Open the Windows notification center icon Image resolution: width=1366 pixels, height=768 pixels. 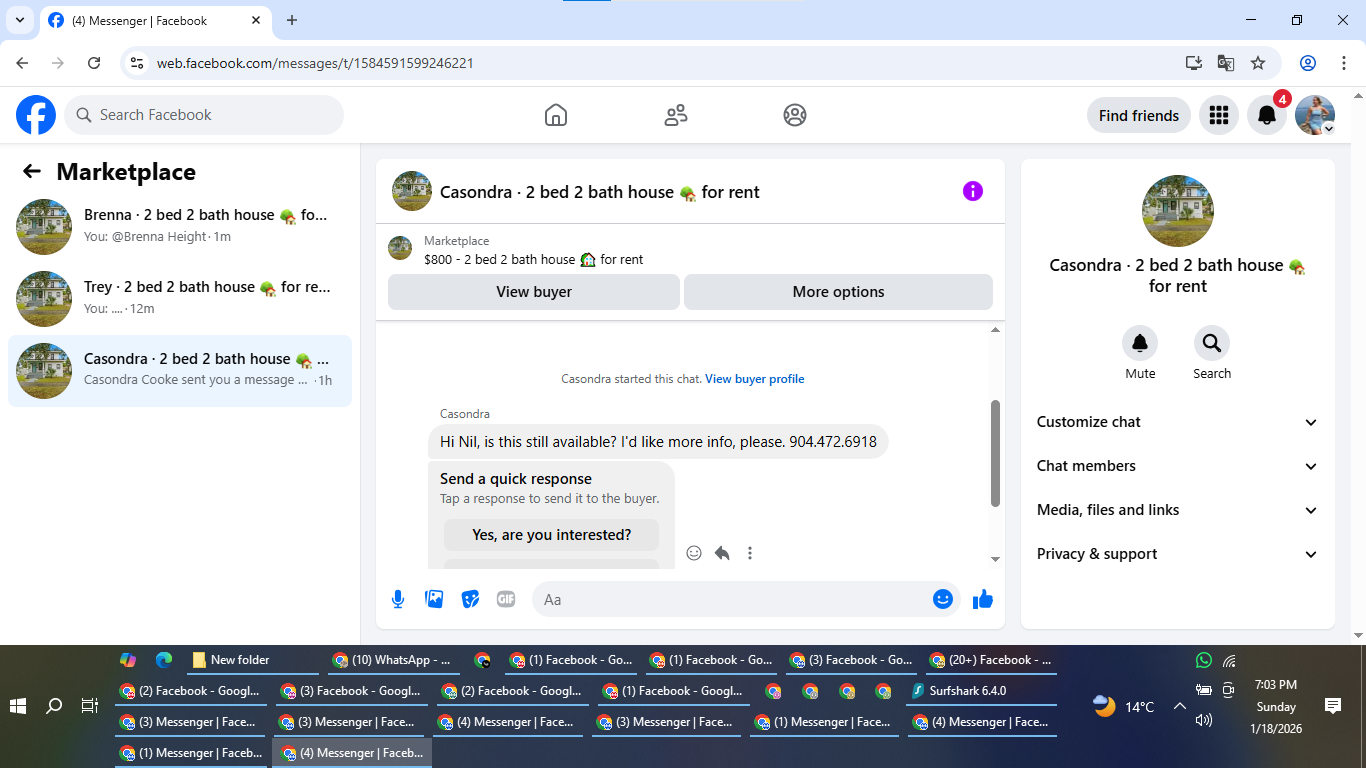(x=1333, y=706)
